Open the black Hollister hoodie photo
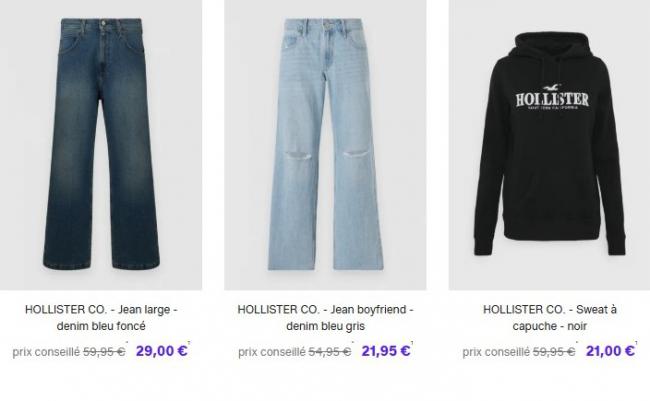The image size is (650, 401). [x=549, y=145]
